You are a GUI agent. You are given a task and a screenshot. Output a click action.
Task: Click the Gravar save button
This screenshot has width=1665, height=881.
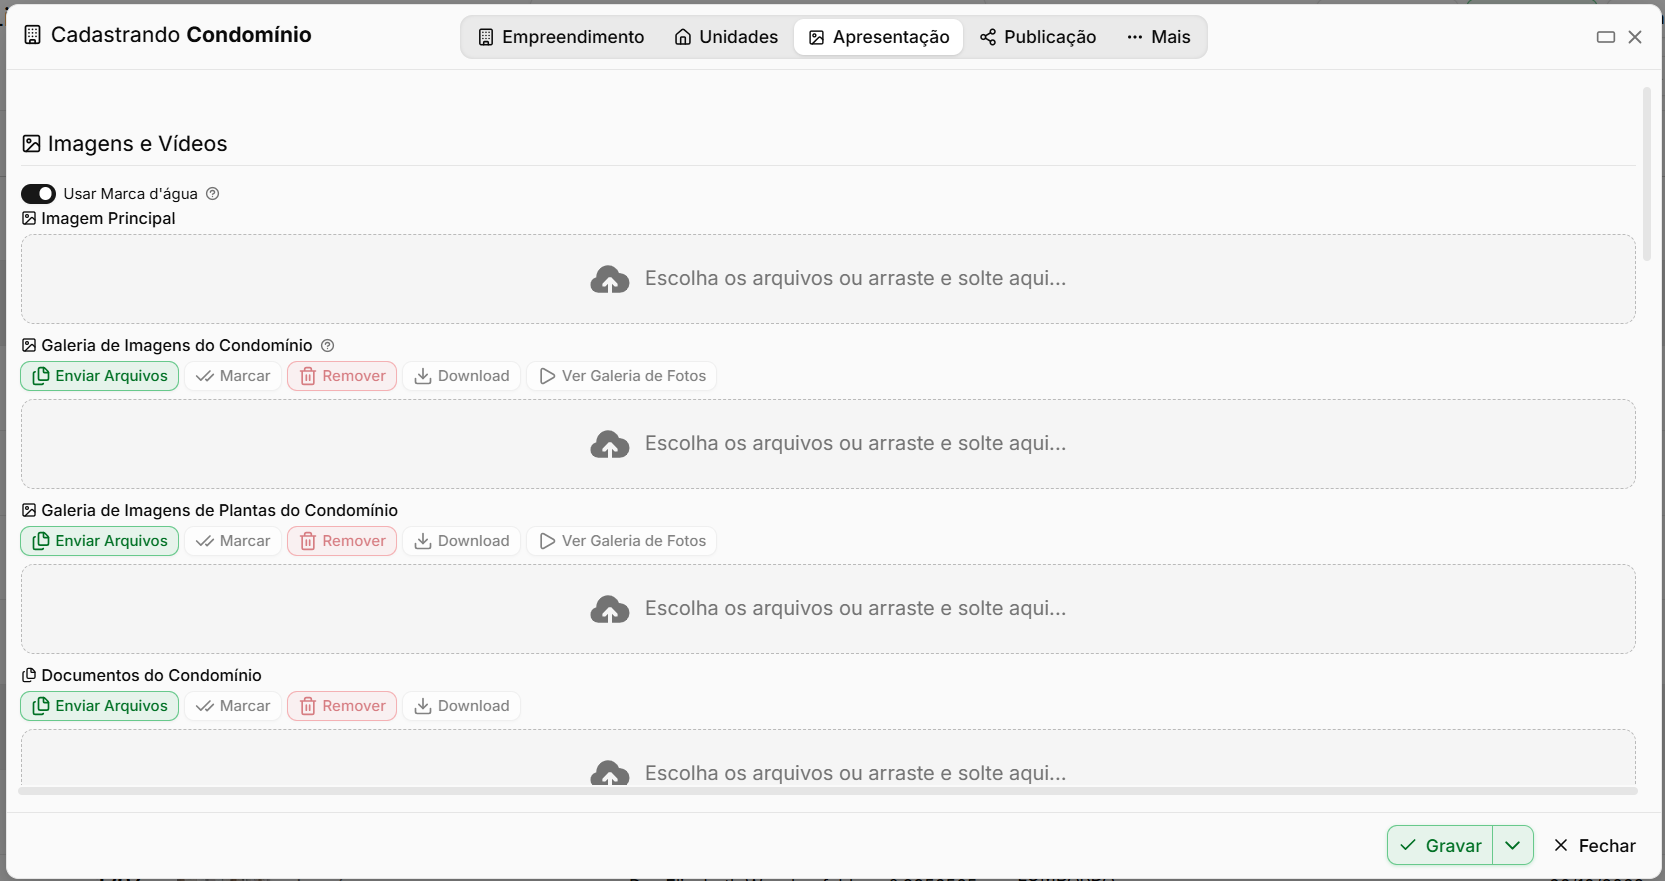click(x=1440, y=845)
